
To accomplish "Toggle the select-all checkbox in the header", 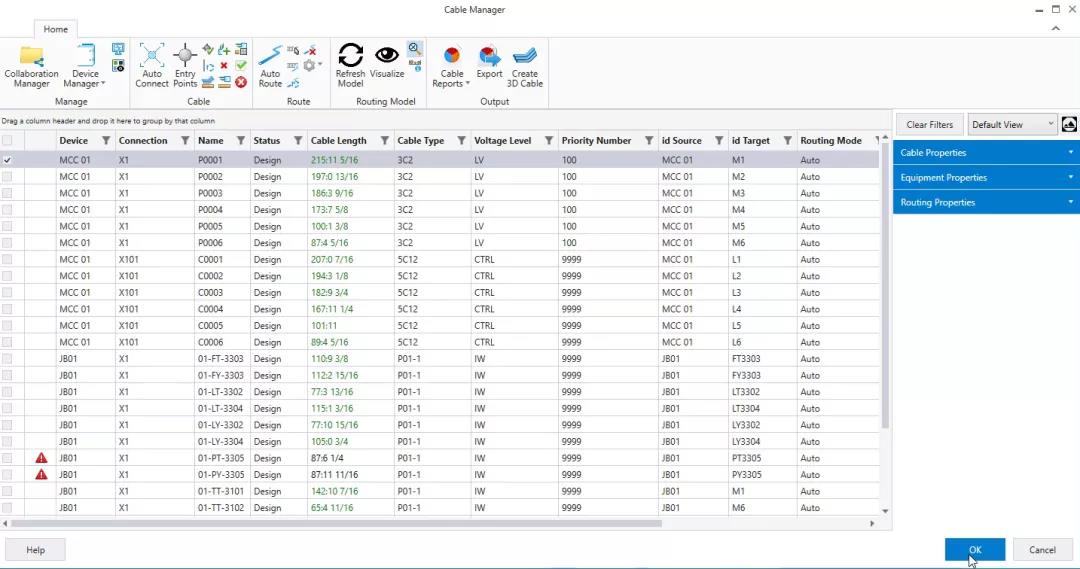I will pos(7,141).
